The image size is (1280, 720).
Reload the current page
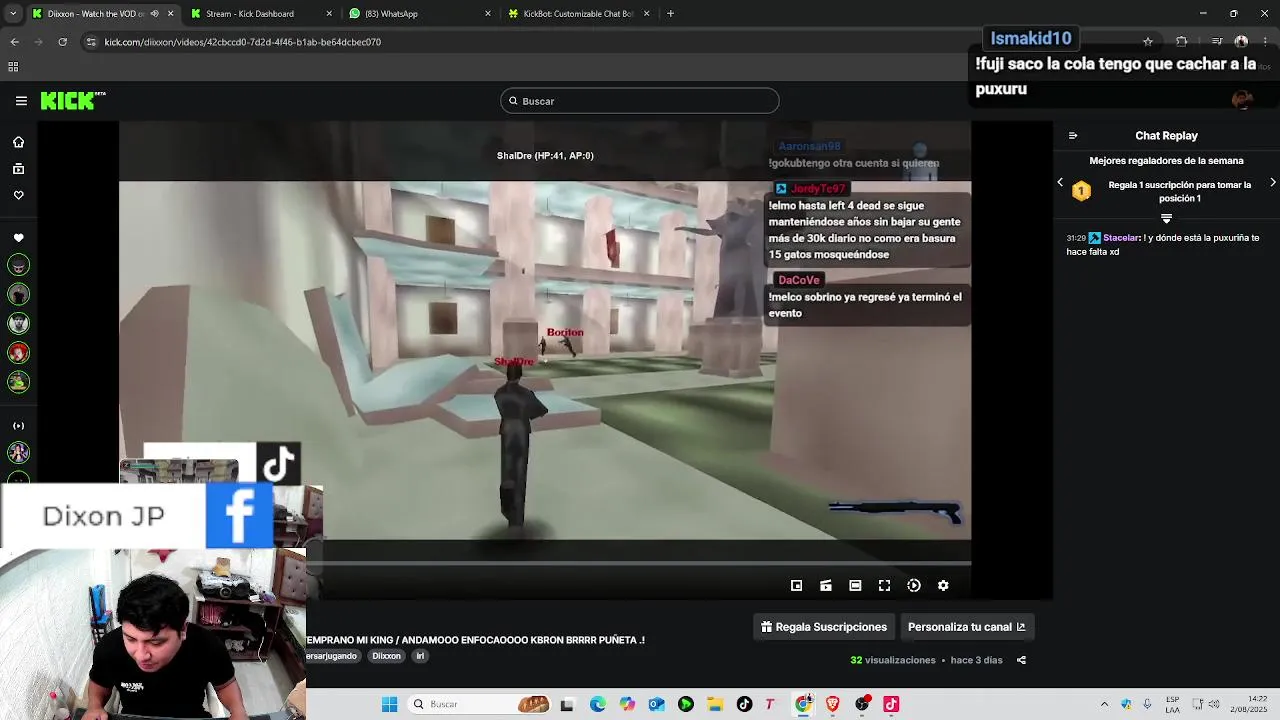62,42
